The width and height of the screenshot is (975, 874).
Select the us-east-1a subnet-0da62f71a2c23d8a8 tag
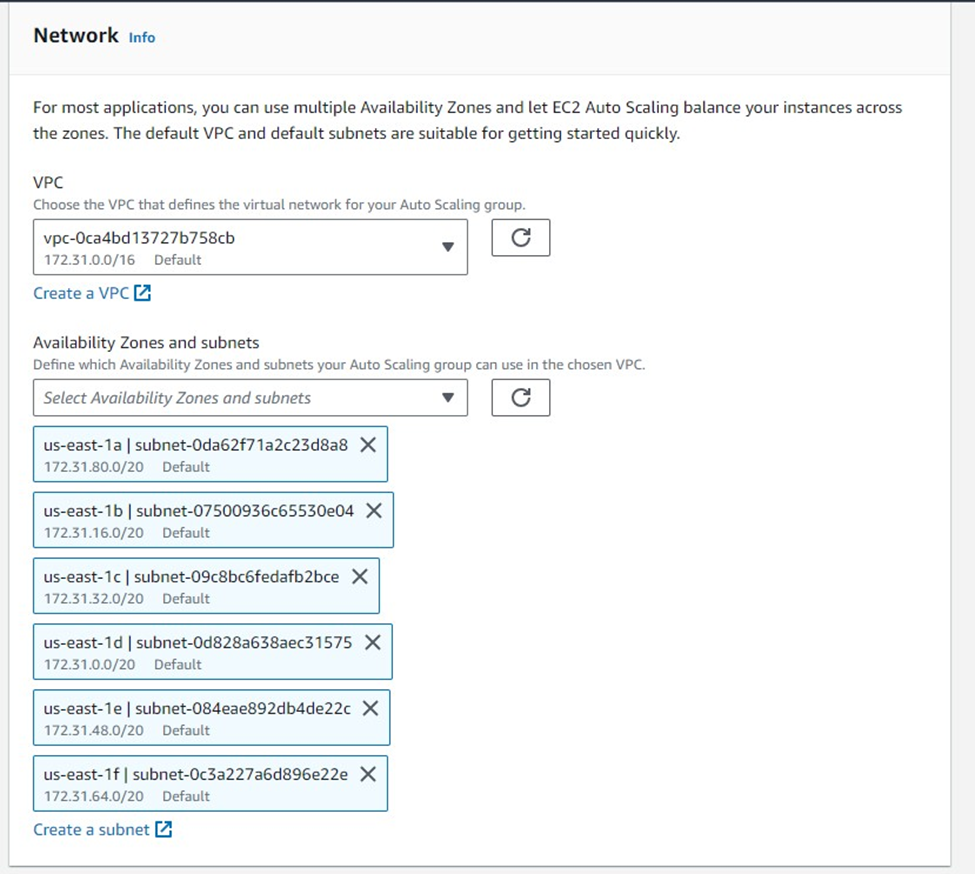click(196, 445)
